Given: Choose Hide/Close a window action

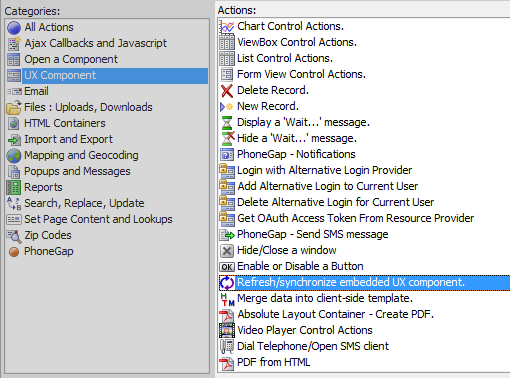Looking at the screenshot, I should tap(287, 250).
